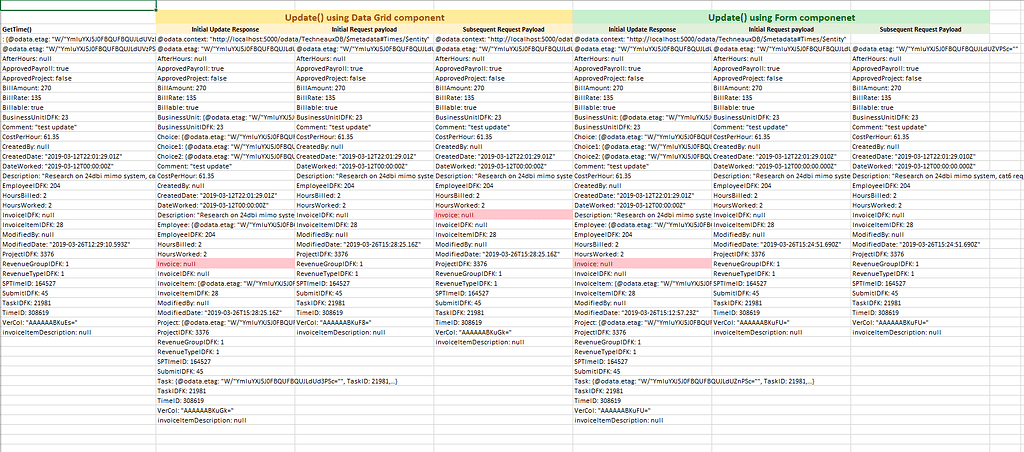Click 'RevenueGroupIDFK: 1' in Data Grid Initial Request payload column
1024x452 pixels.
coord(364,263)
